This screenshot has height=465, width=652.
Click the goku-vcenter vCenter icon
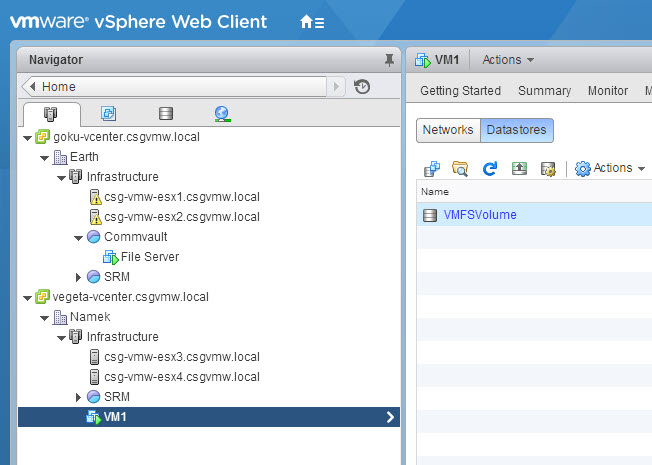point(42,136)
